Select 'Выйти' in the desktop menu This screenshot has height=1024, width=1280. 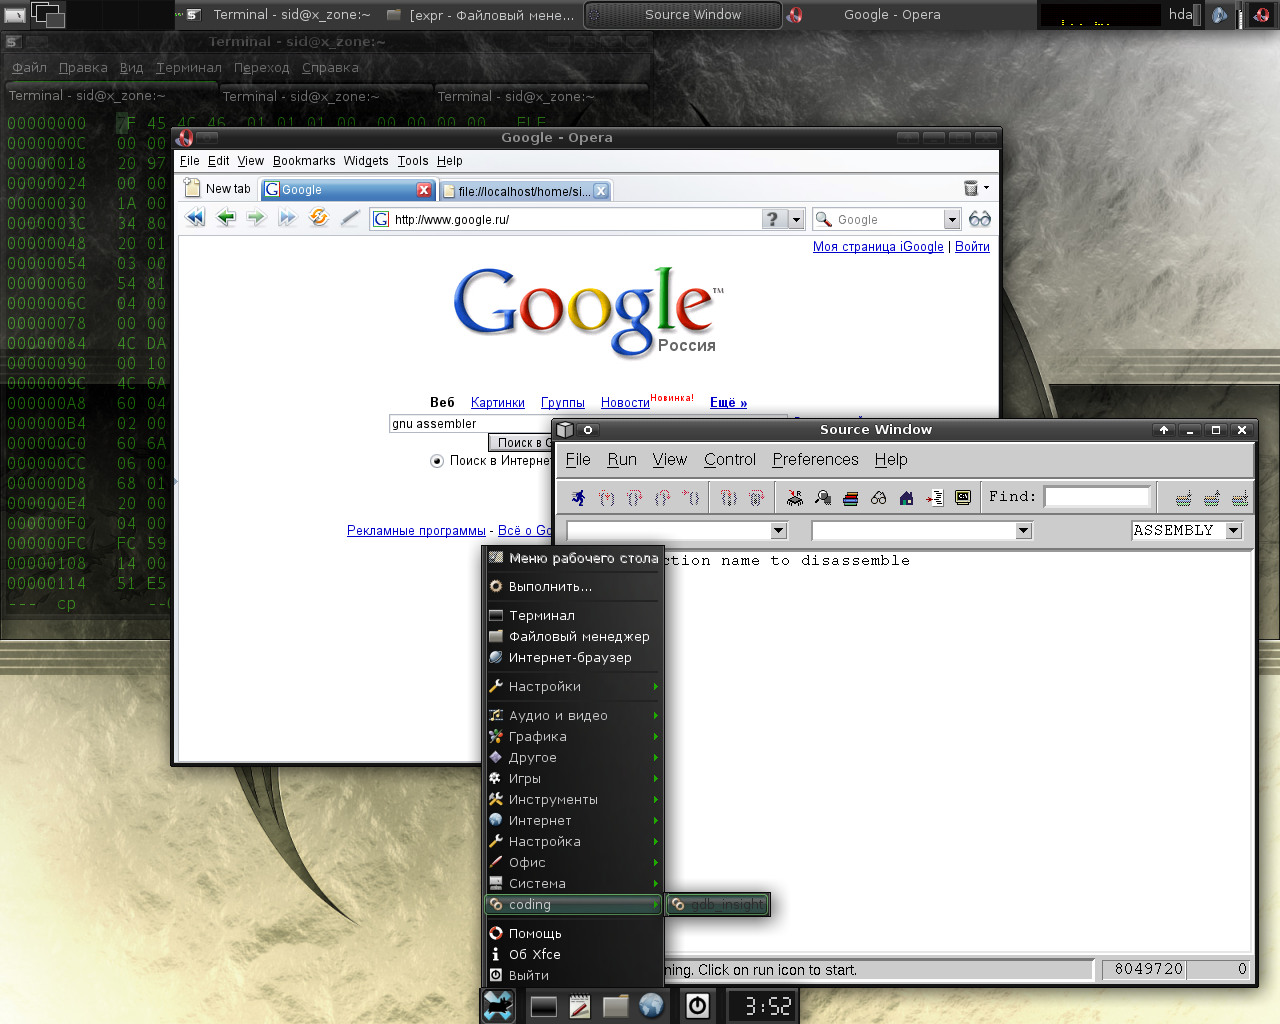574,976
